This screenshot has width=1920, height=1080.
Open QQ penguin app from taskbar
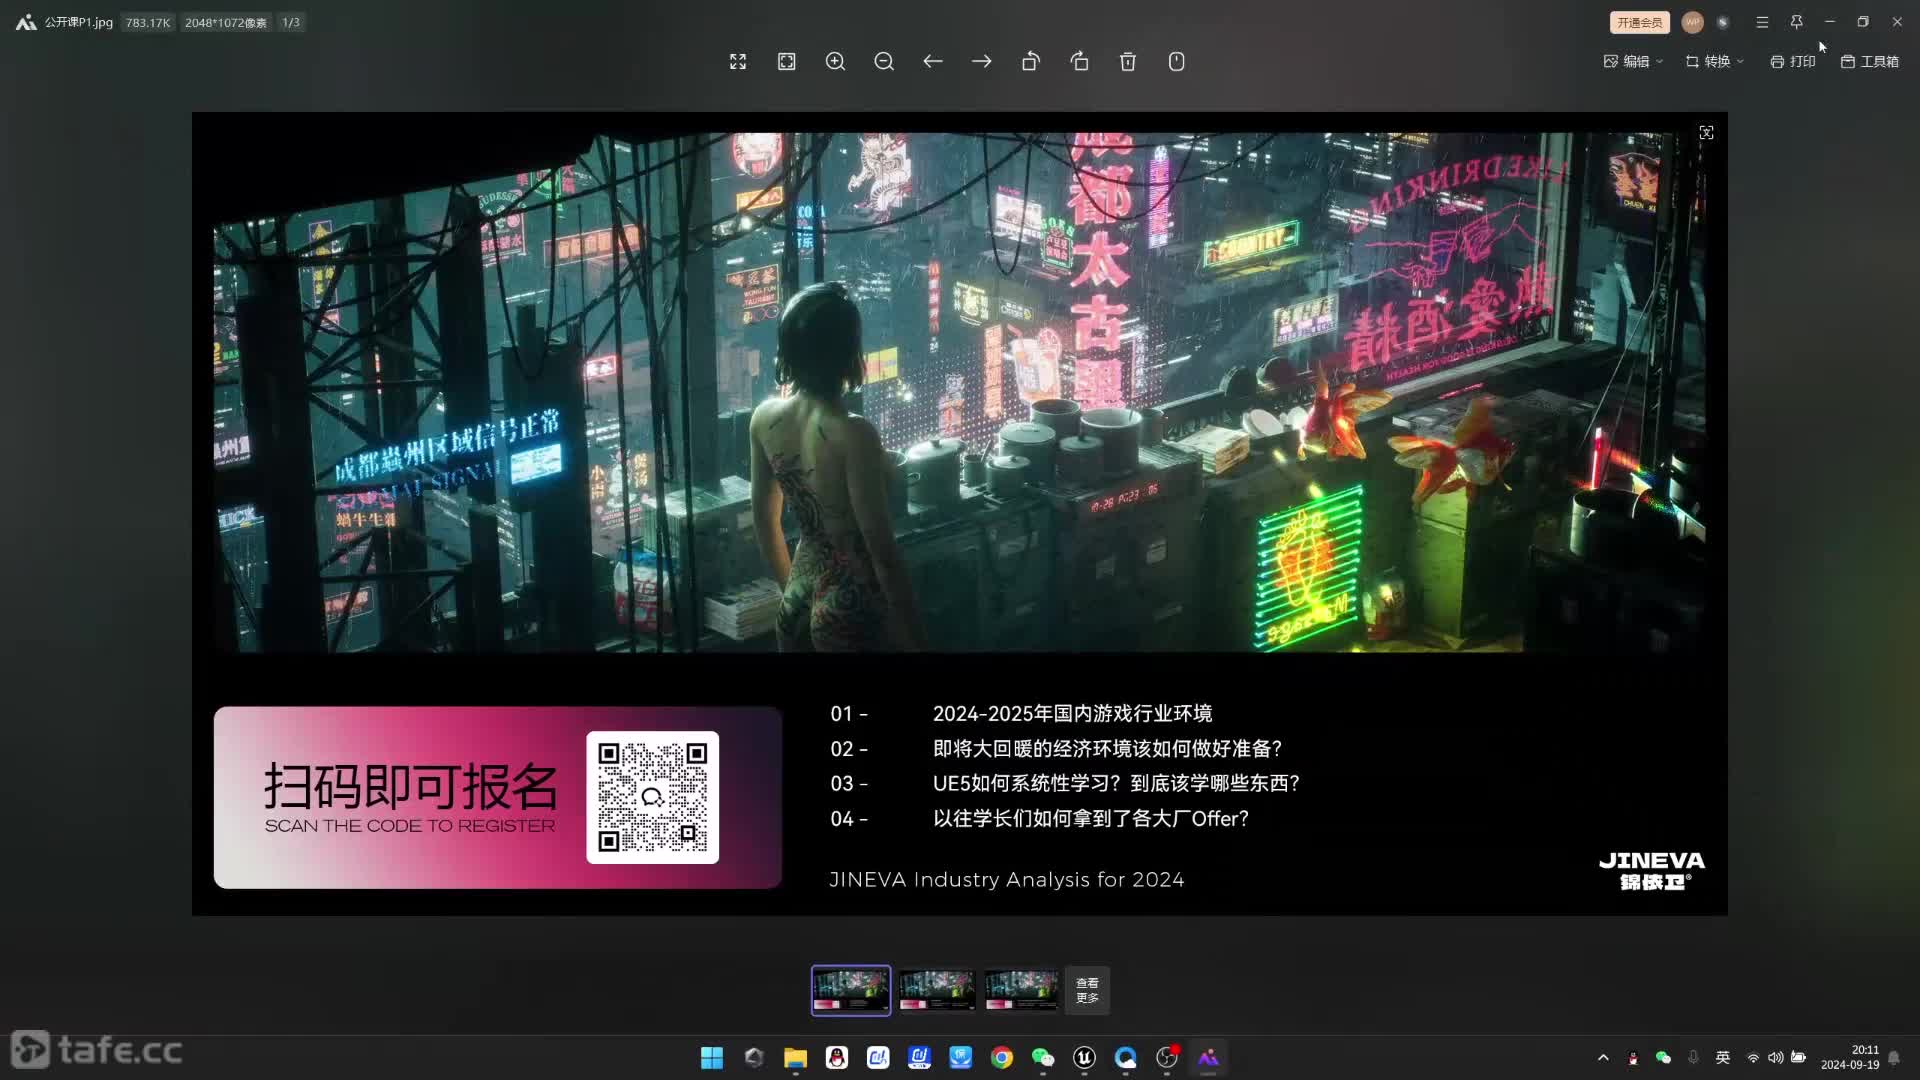(837, 1058)
